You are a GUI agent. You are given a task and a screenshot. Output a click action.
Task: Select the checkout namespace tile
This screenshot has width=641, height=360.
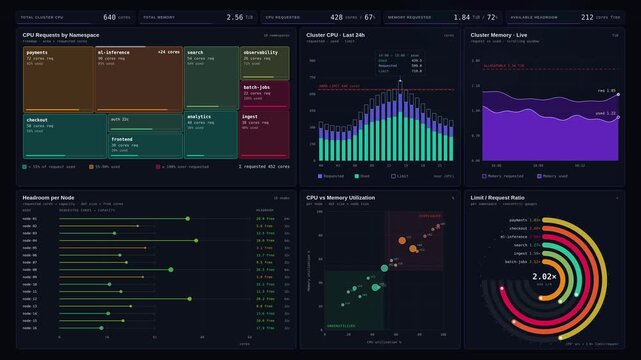coord(65,136)
